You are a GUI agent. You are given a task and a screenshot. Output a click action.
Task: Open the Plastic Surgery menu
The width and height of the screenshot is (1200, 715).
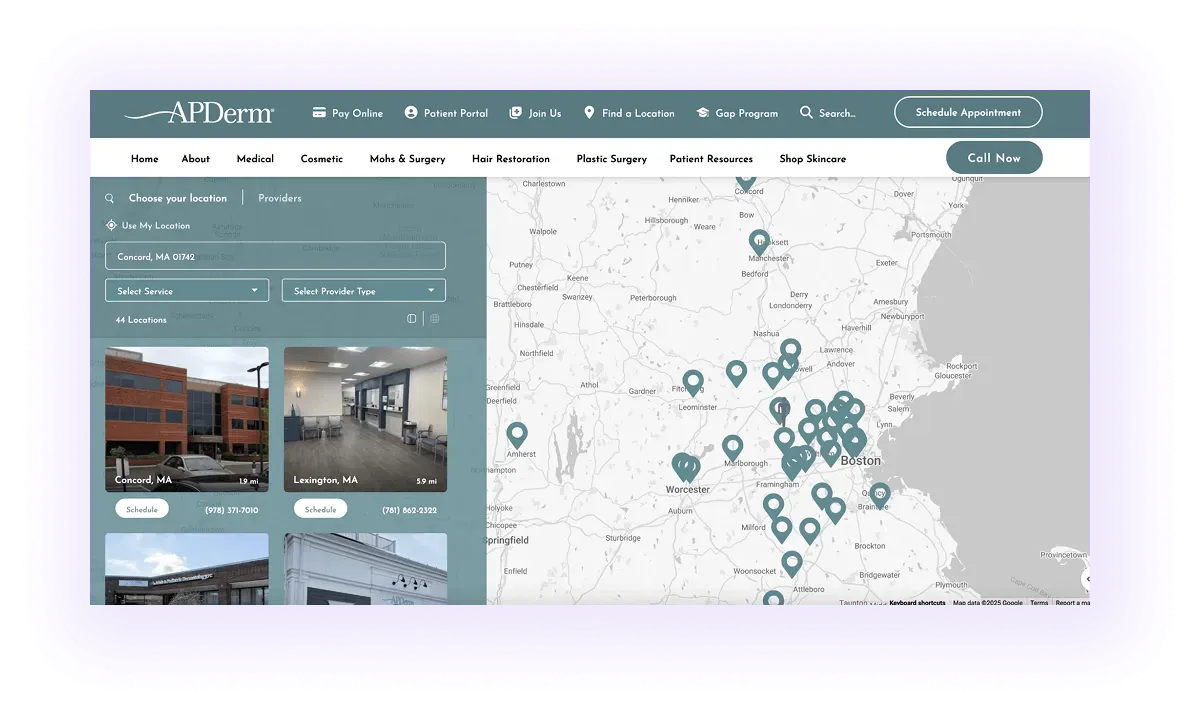pyautogui.click(x=612, y=158)
